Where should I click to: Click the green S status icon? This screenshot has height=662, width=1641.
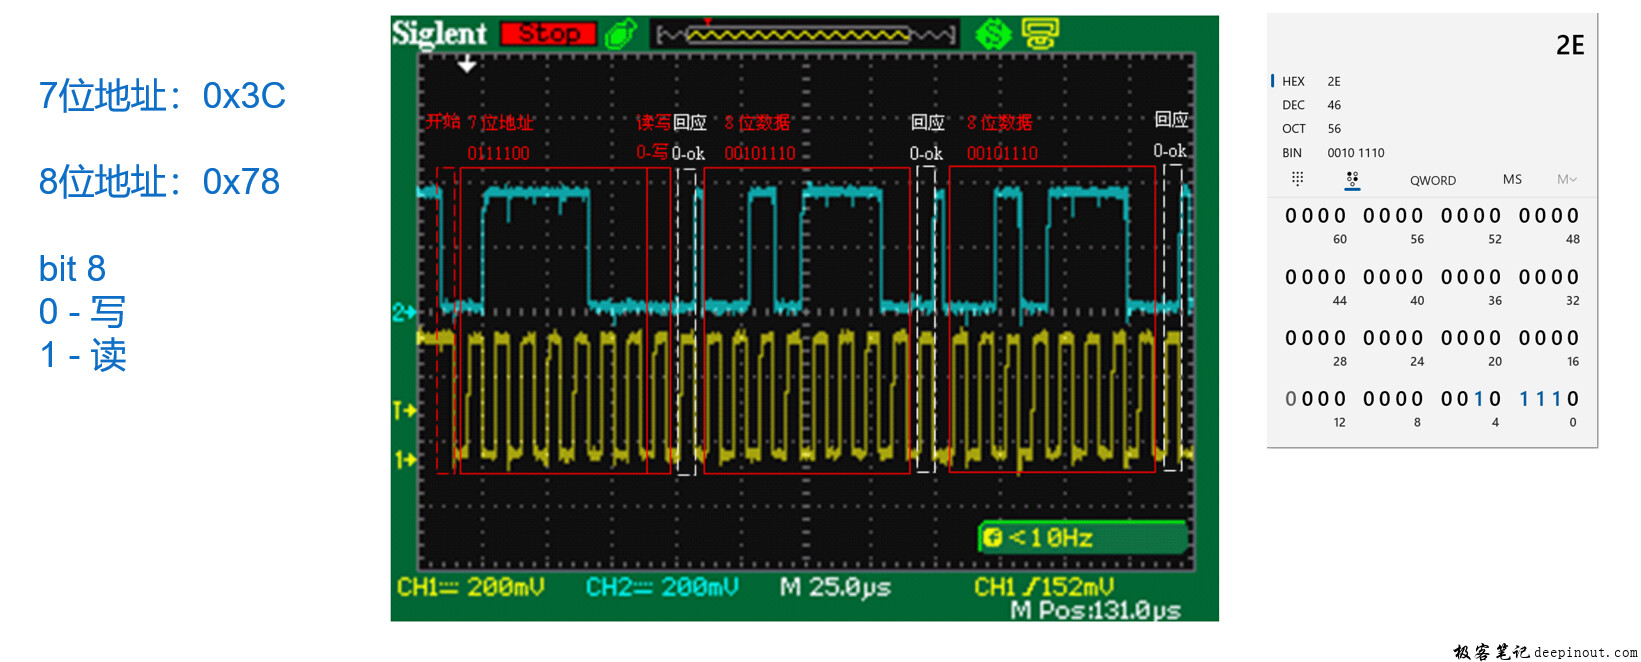[993, 34]
